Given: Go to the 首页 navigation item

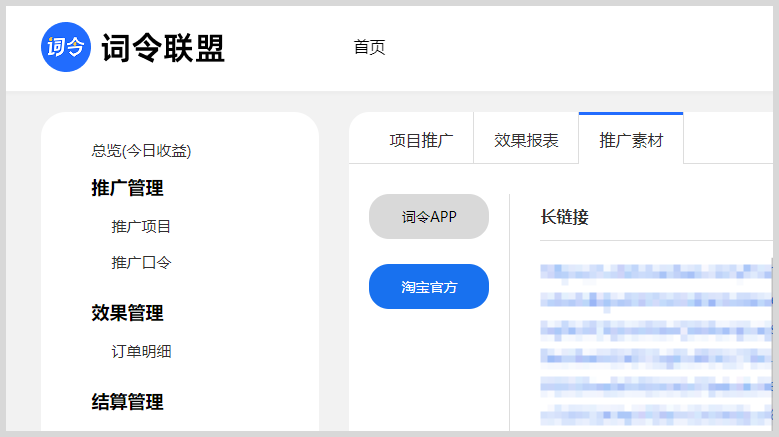Looking at the screenshot, I should click(369, 47).
